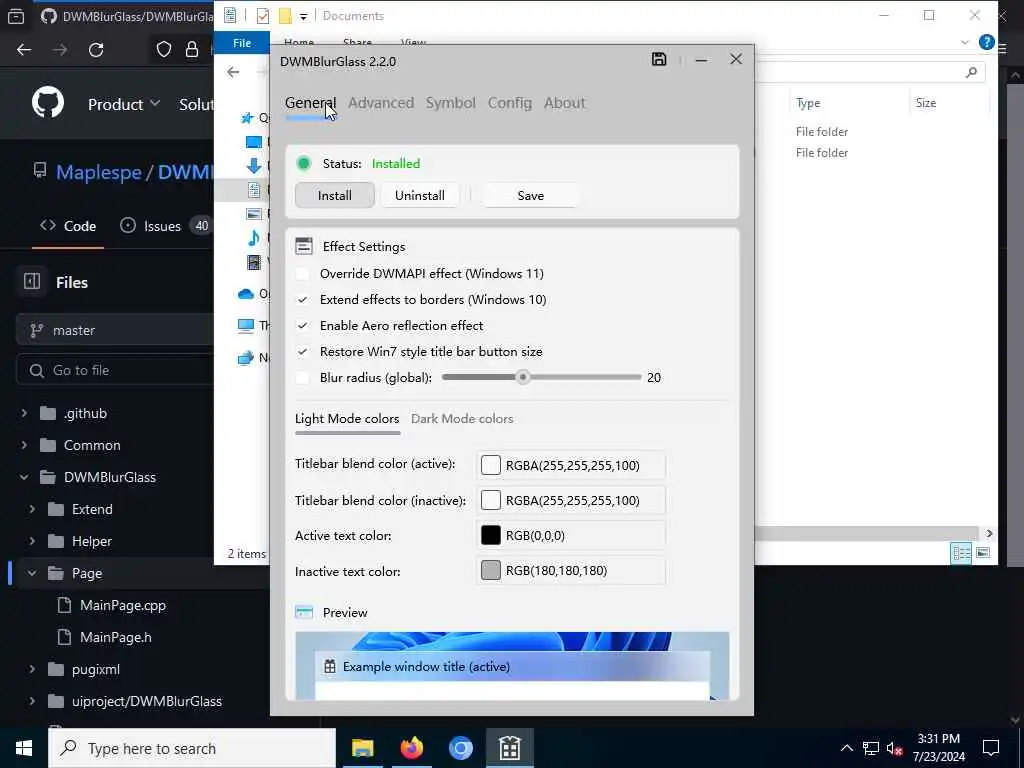Open MainPage.cpp in the file tree
The image size is (1024, 768).
123,605
